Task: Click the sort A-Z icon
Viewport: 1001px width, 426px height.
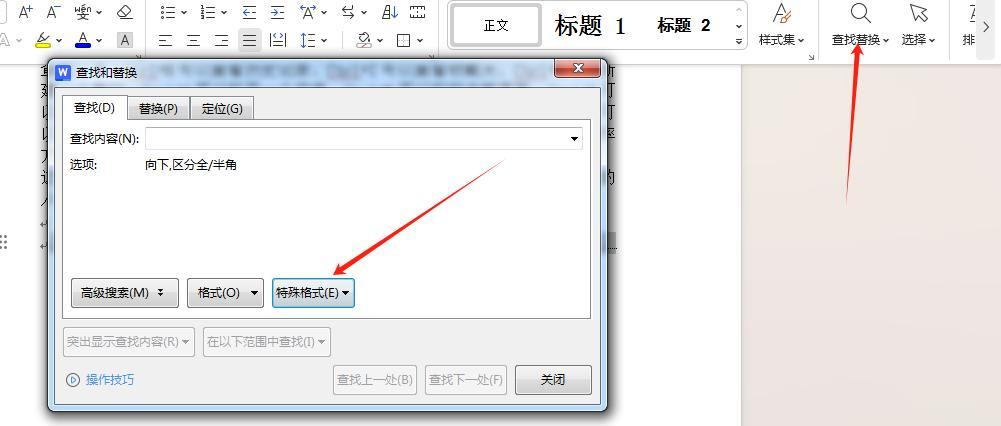Action: pos(389,11)
